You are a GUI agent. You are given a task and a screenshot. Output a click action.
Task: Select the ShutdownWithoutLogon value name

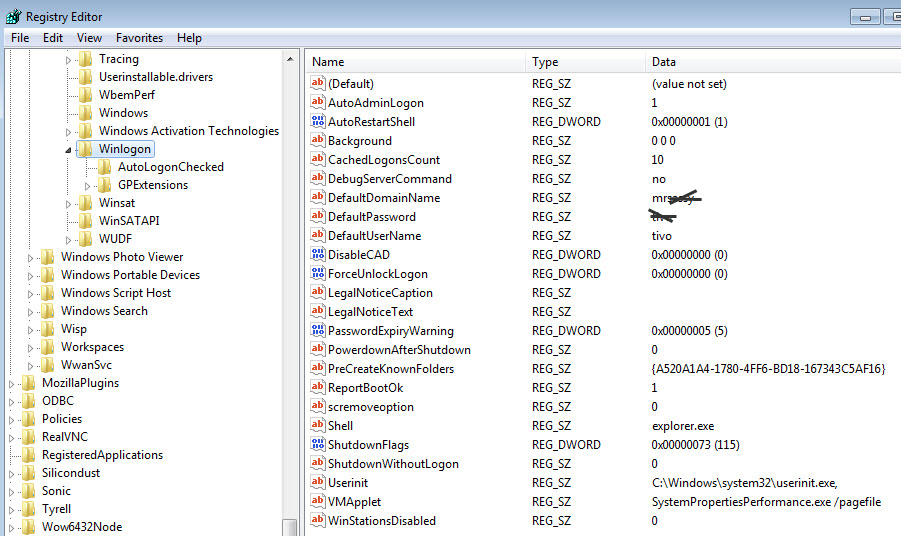[x=393, y=464]
